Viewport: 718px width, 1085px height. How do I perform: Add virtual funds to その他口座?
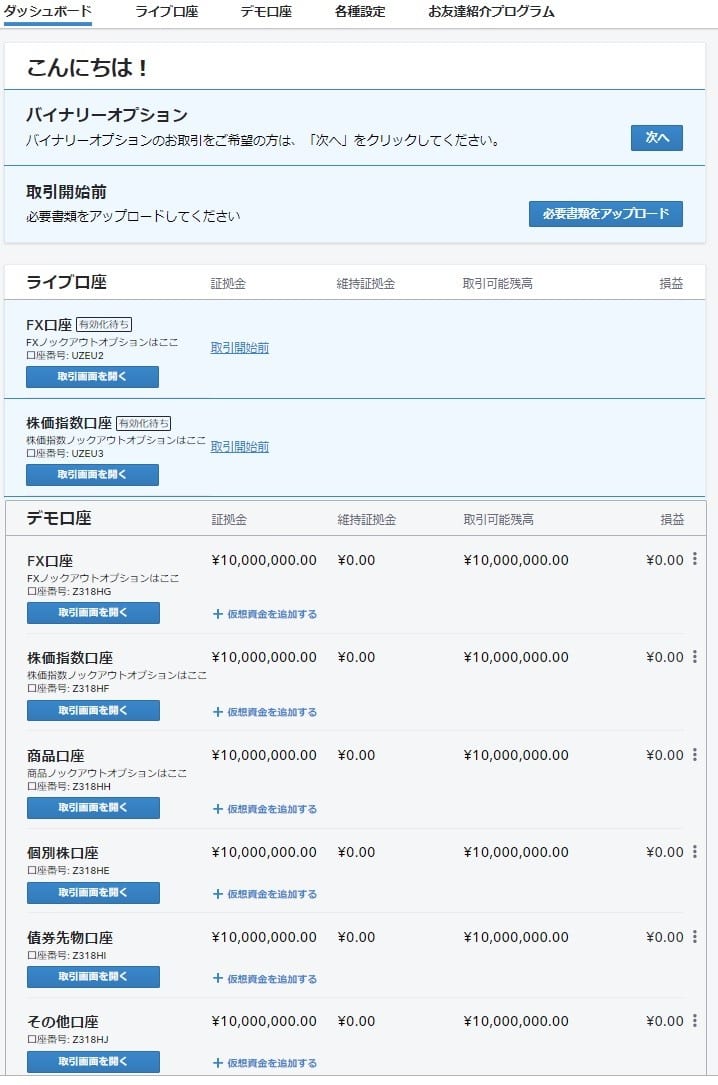point(265,1063)
